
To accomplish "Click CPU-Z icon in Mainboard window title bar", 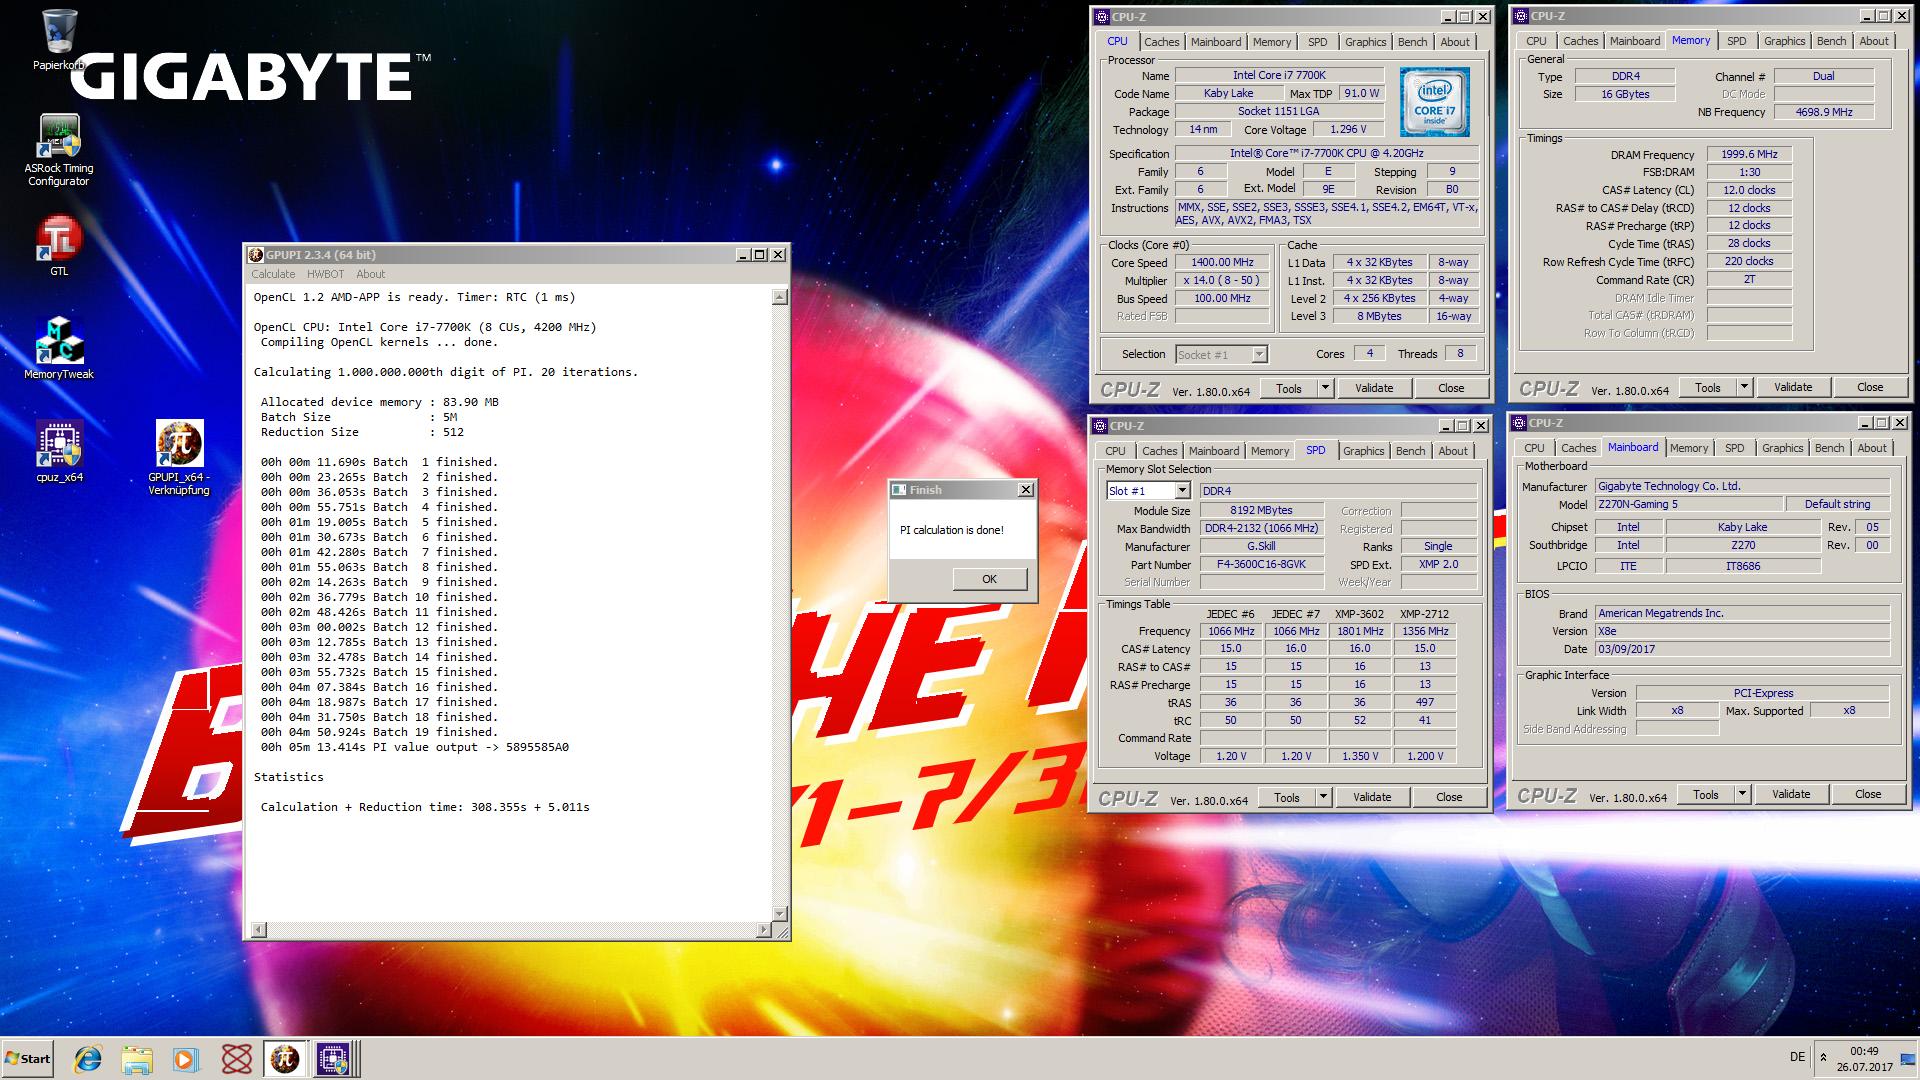I will coord(1519,423).
